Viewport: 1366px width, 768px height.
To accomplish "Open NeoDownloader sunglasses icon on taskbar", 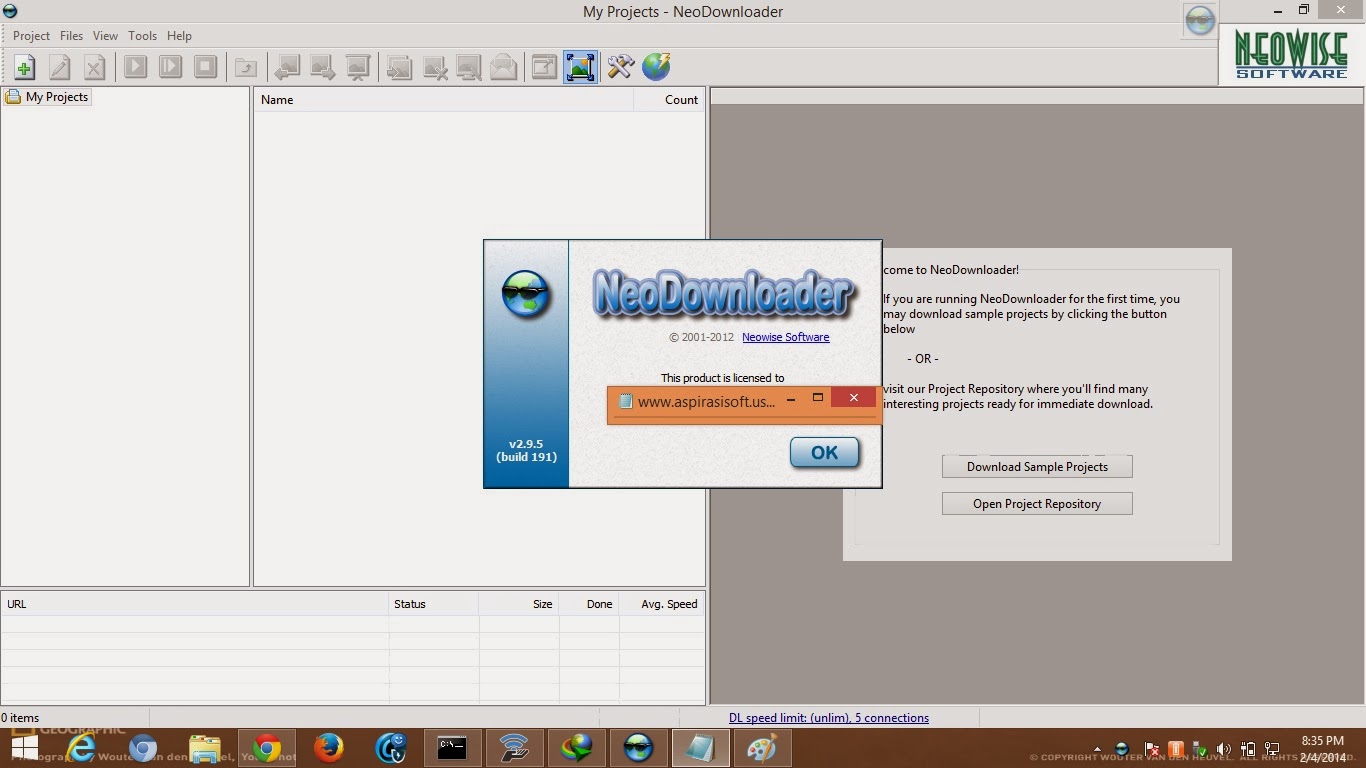I will pos(639,748).
